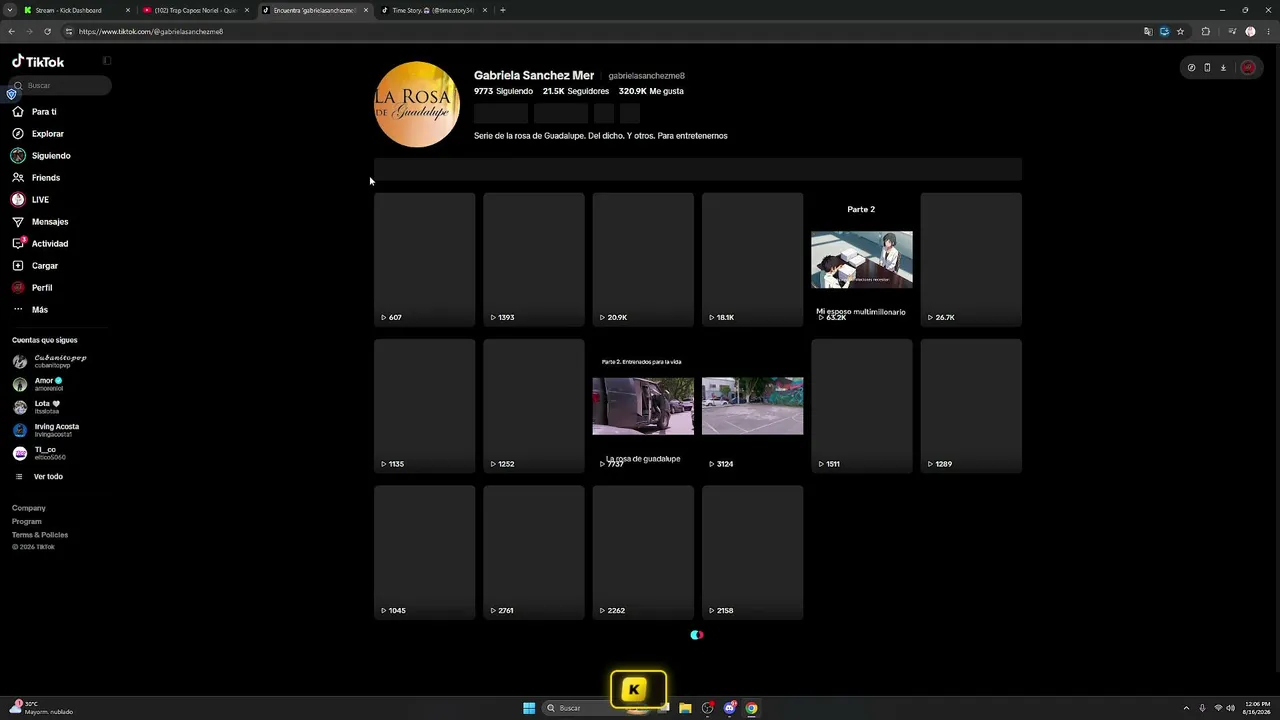Collapse the TikTok sidebar panel
This screenshot has width=1280, height=720.
107,61
